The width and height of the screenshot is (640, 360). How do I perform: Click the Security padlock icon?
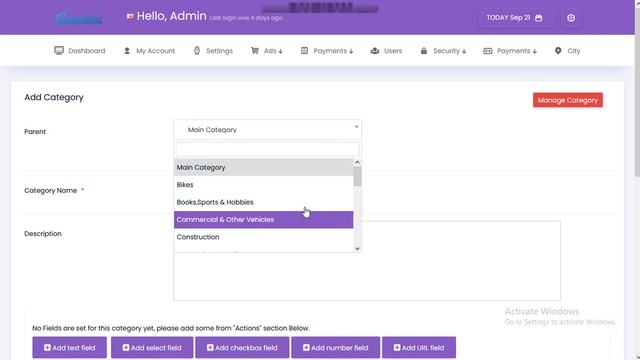(424, 51)
